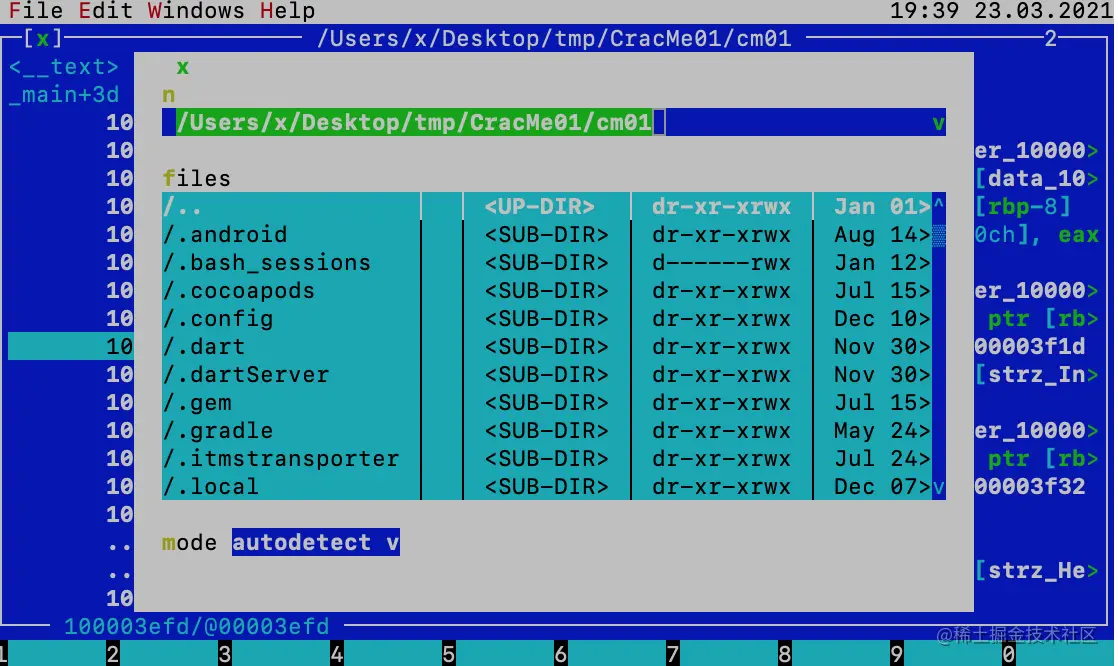Screen dimensions: 1118x666
Task: Click the 00003f1d address in the disassembly
Action: (1030, 347)
